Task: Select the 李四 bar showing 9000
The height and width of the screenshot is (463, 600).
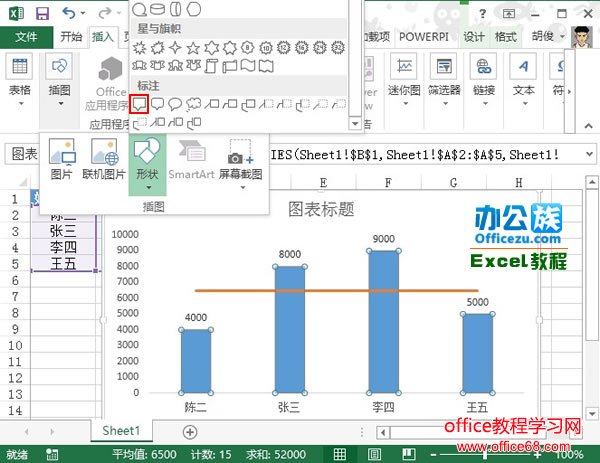Action: coord(383,322)
